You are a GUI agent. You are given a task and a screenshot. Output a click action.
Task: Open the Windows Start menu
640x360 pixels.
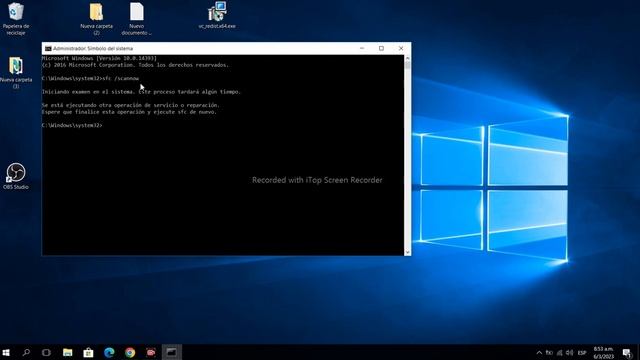click(x=6, y=352)
